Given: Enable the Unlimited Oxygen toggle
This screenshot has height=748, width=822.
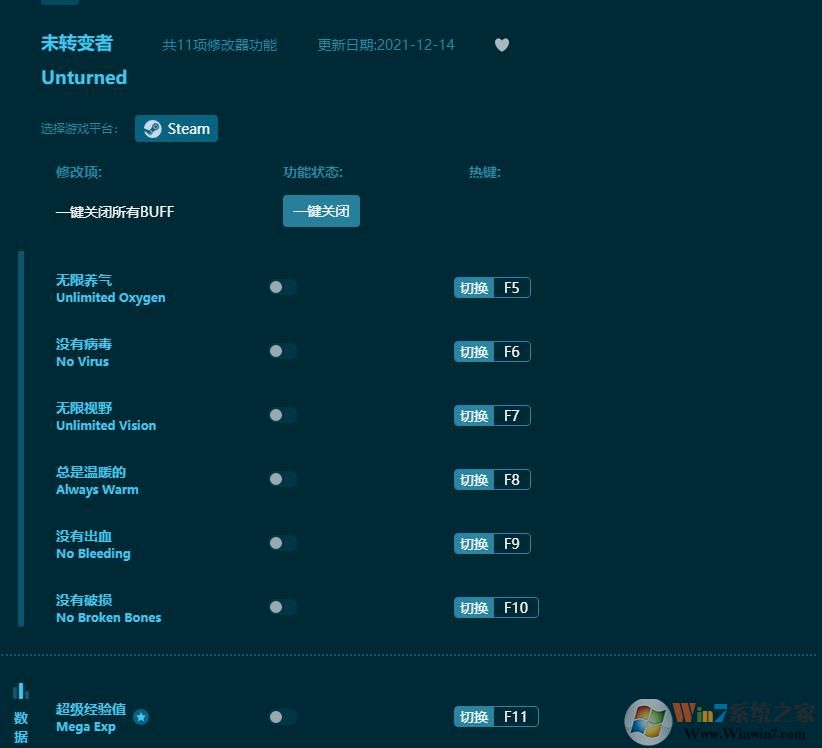Looking at the screenshot, I should (282, 287).
